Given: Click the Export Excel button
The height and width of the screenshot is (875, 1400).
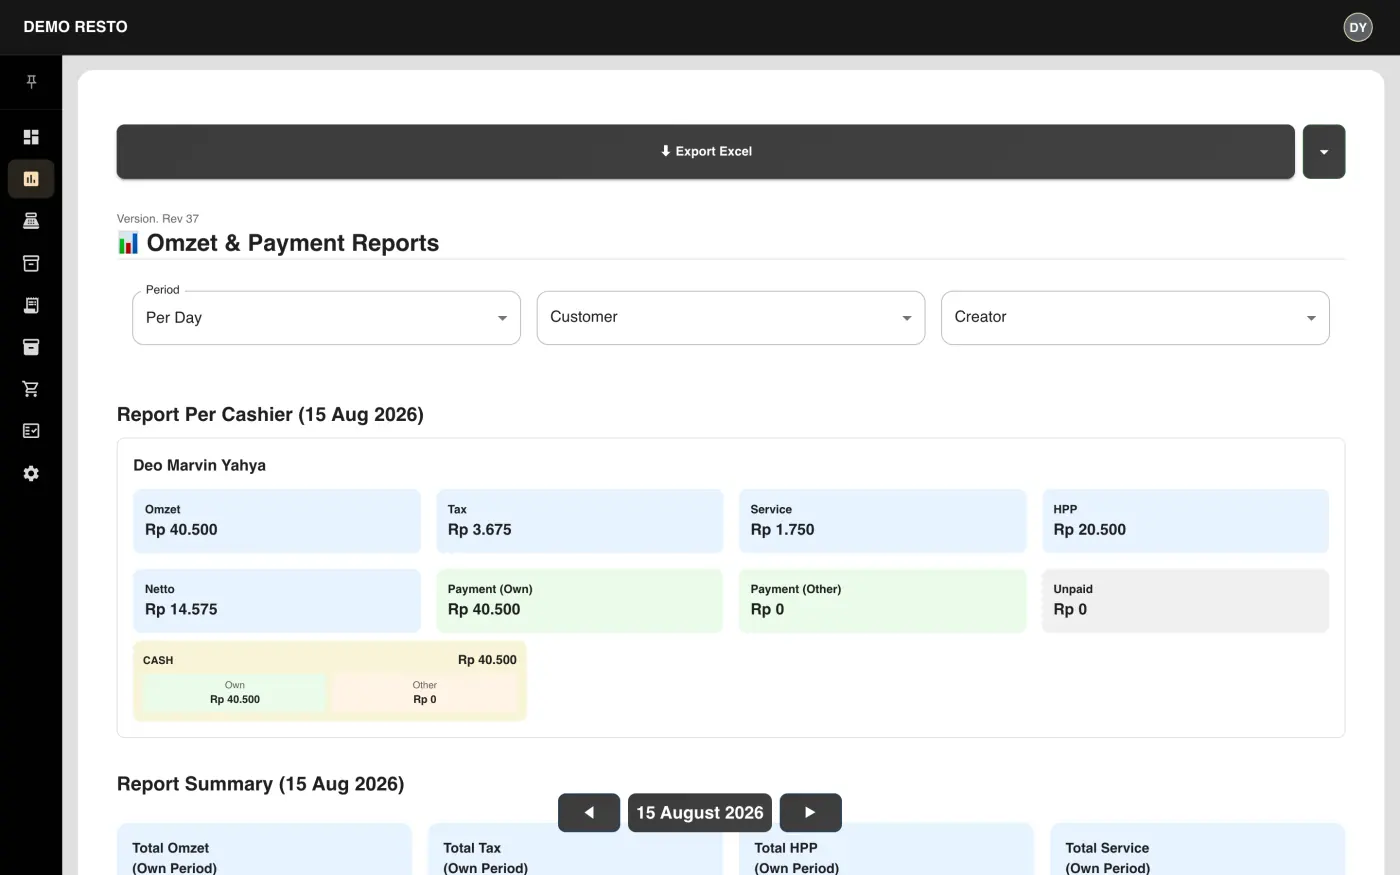Looking at the screenshot, I should click(706, 152).
